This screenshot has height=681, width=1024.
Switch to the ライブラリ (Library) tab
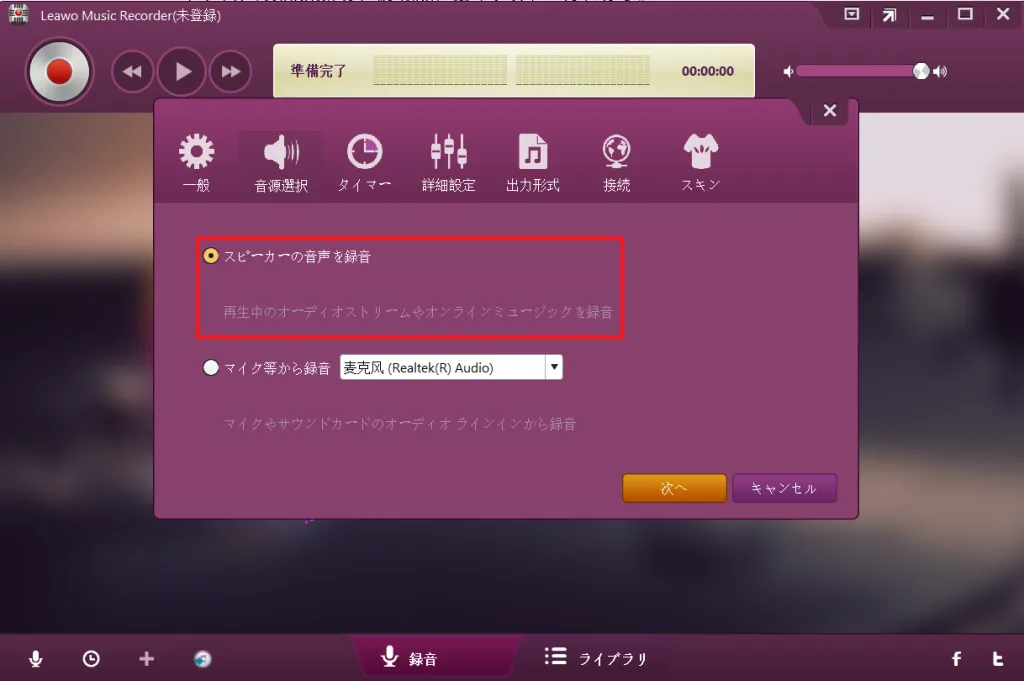point(594,658)
